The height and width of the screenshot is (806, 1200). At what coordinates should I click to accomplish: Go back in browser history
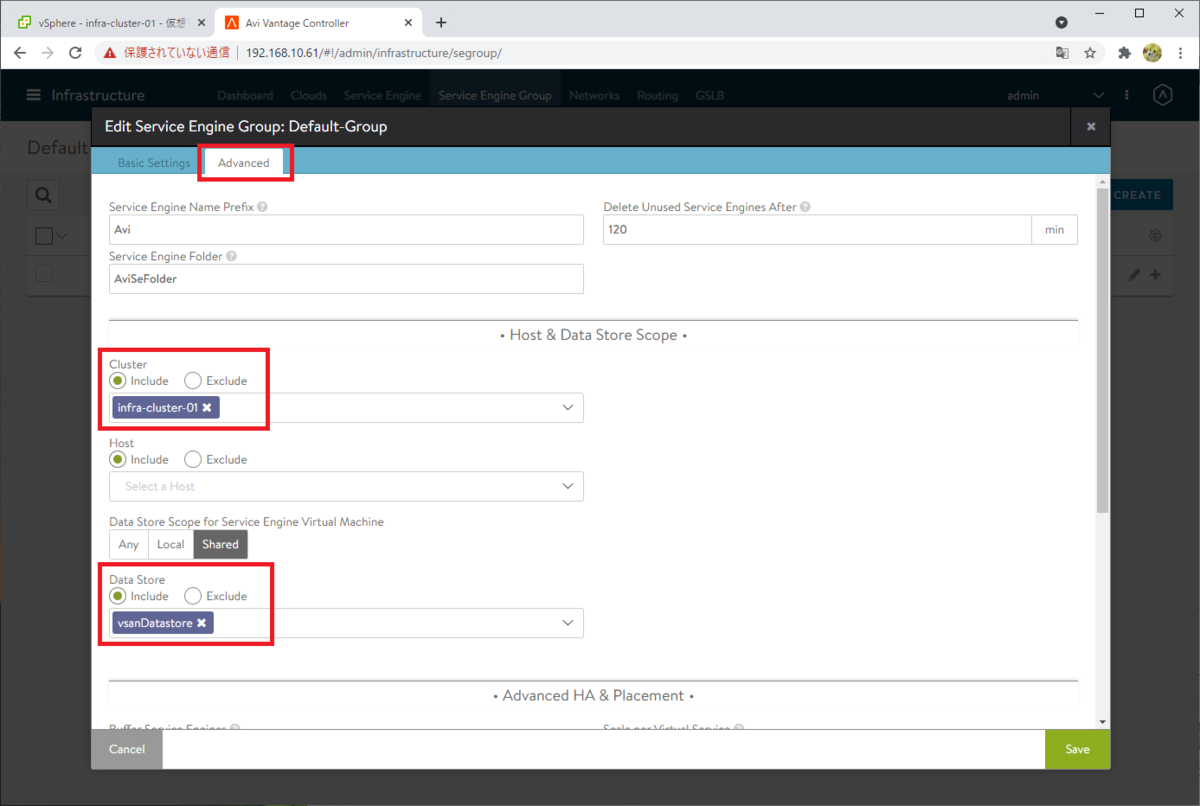click(x=20, y=53)
